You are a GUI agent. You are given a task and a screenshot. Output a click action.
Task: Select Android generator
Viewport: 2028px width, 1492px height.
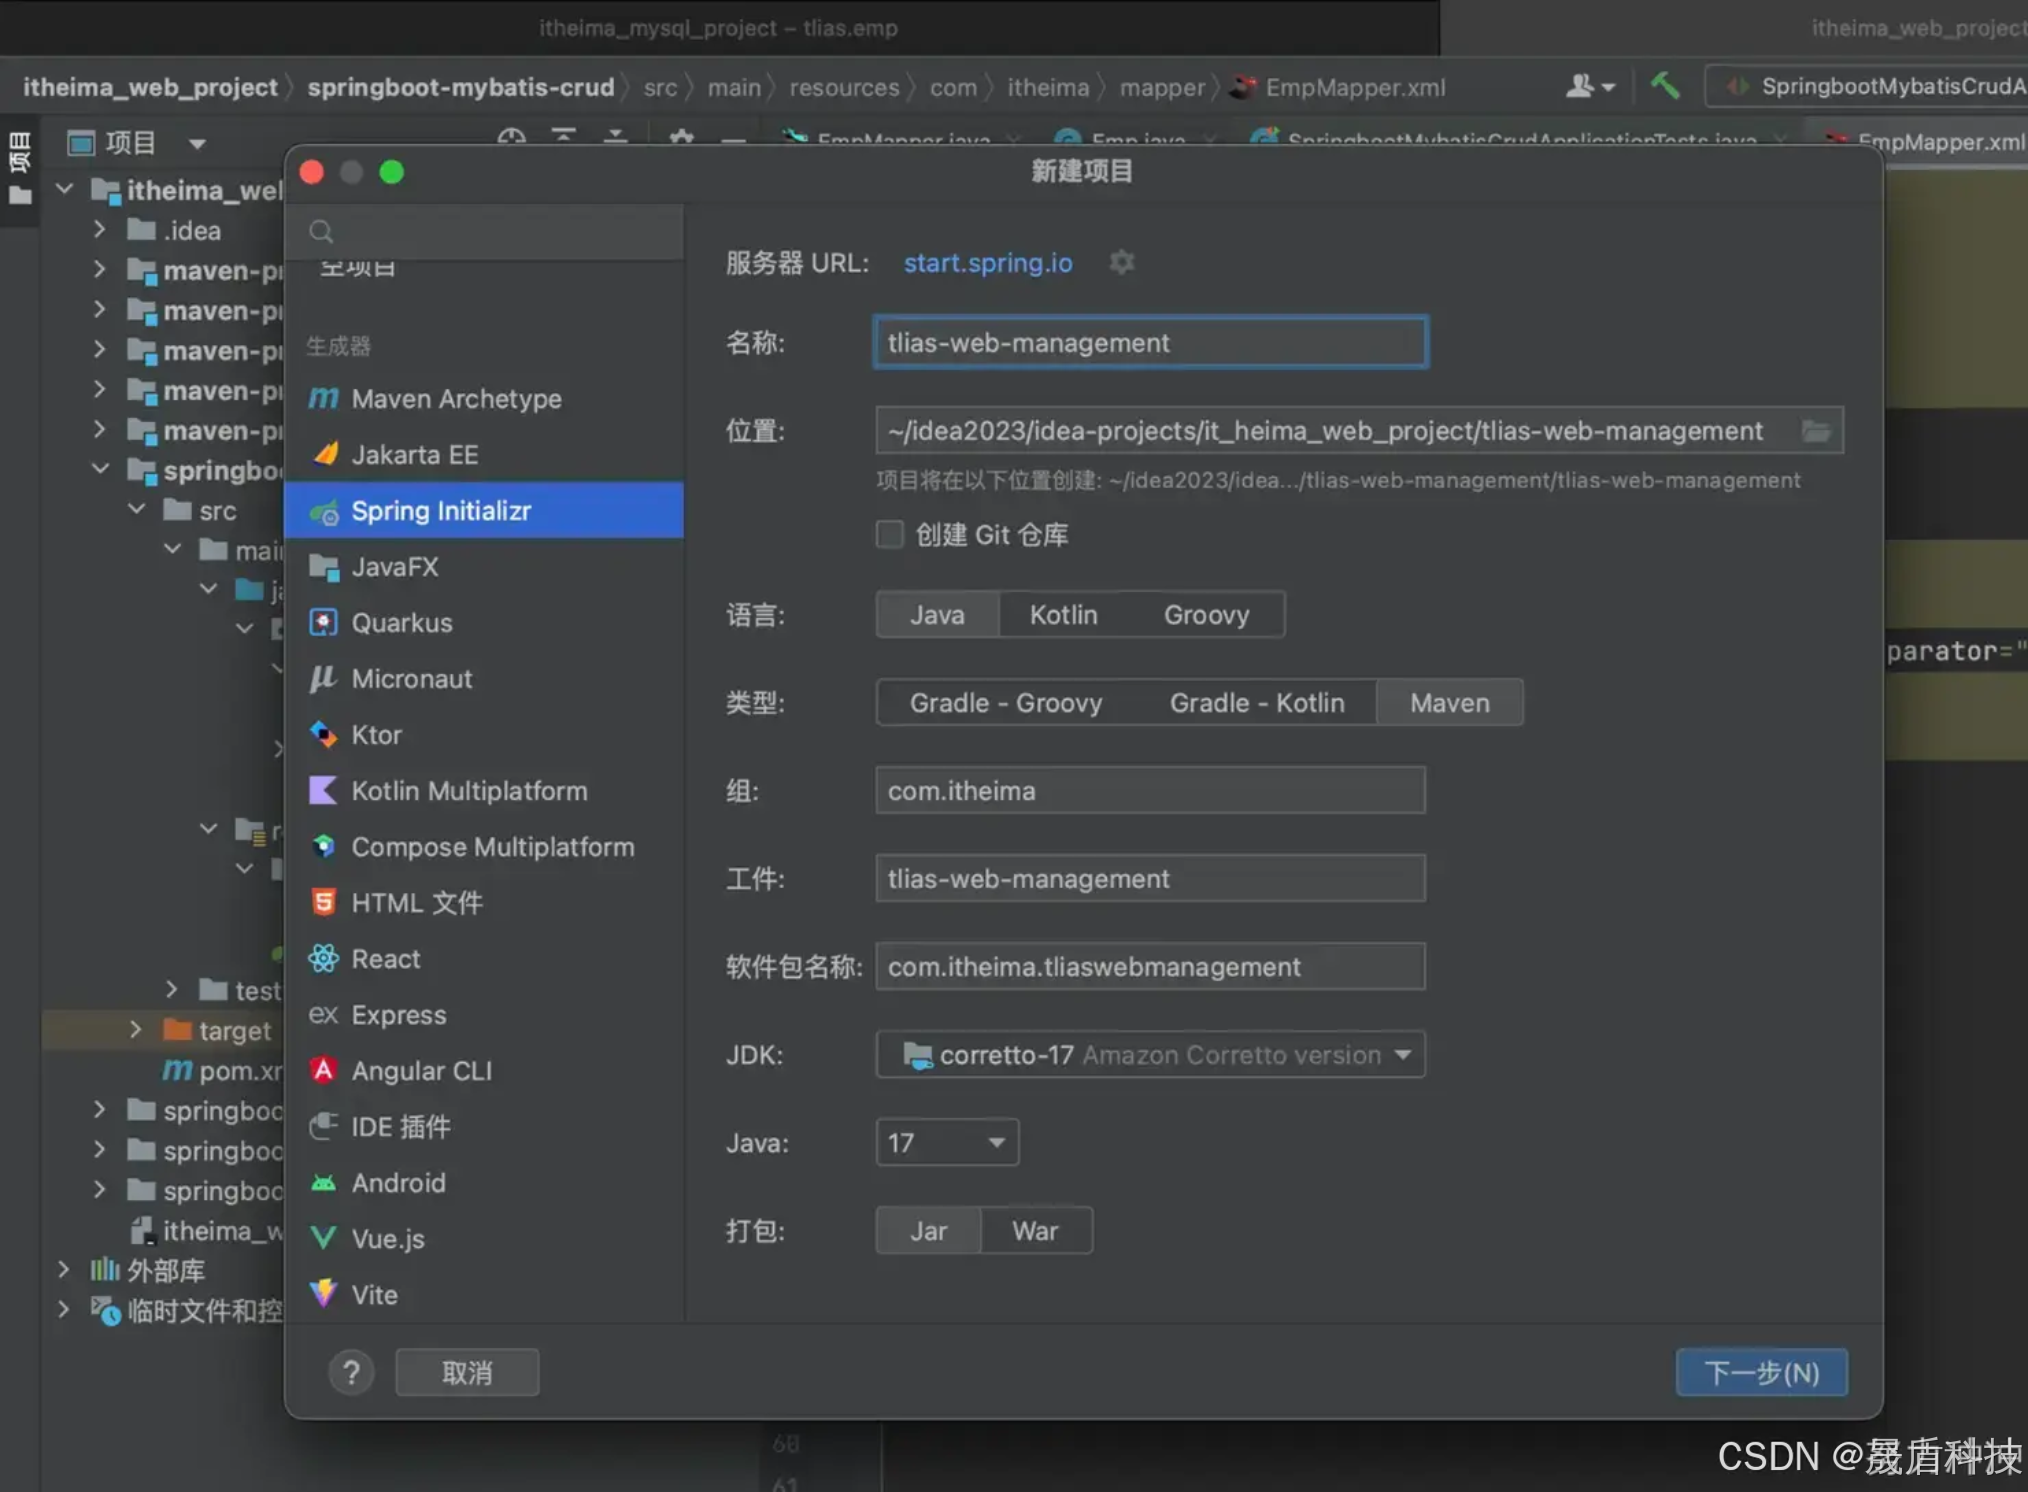[484, 1182]
